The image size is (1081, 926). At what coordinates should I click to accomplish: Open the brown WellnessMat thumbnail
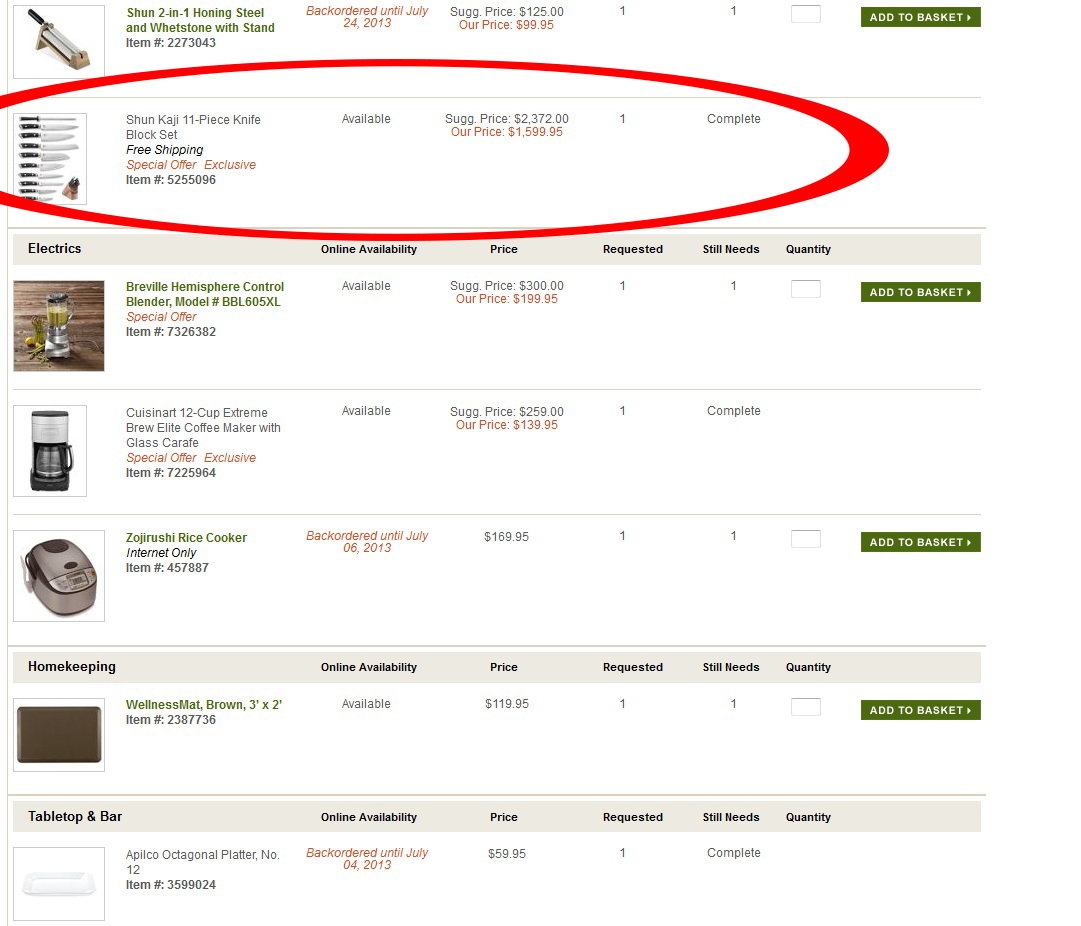59,735
